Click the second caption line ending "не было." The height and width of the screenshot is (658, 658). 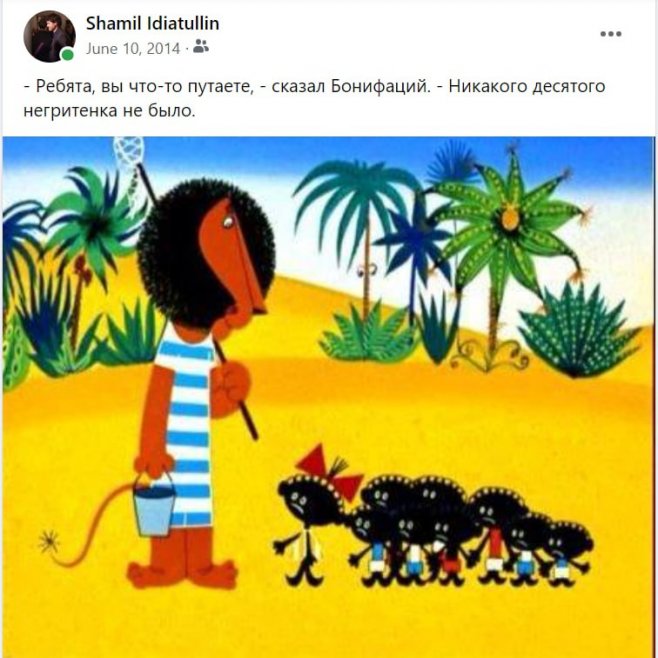point(110,111)
